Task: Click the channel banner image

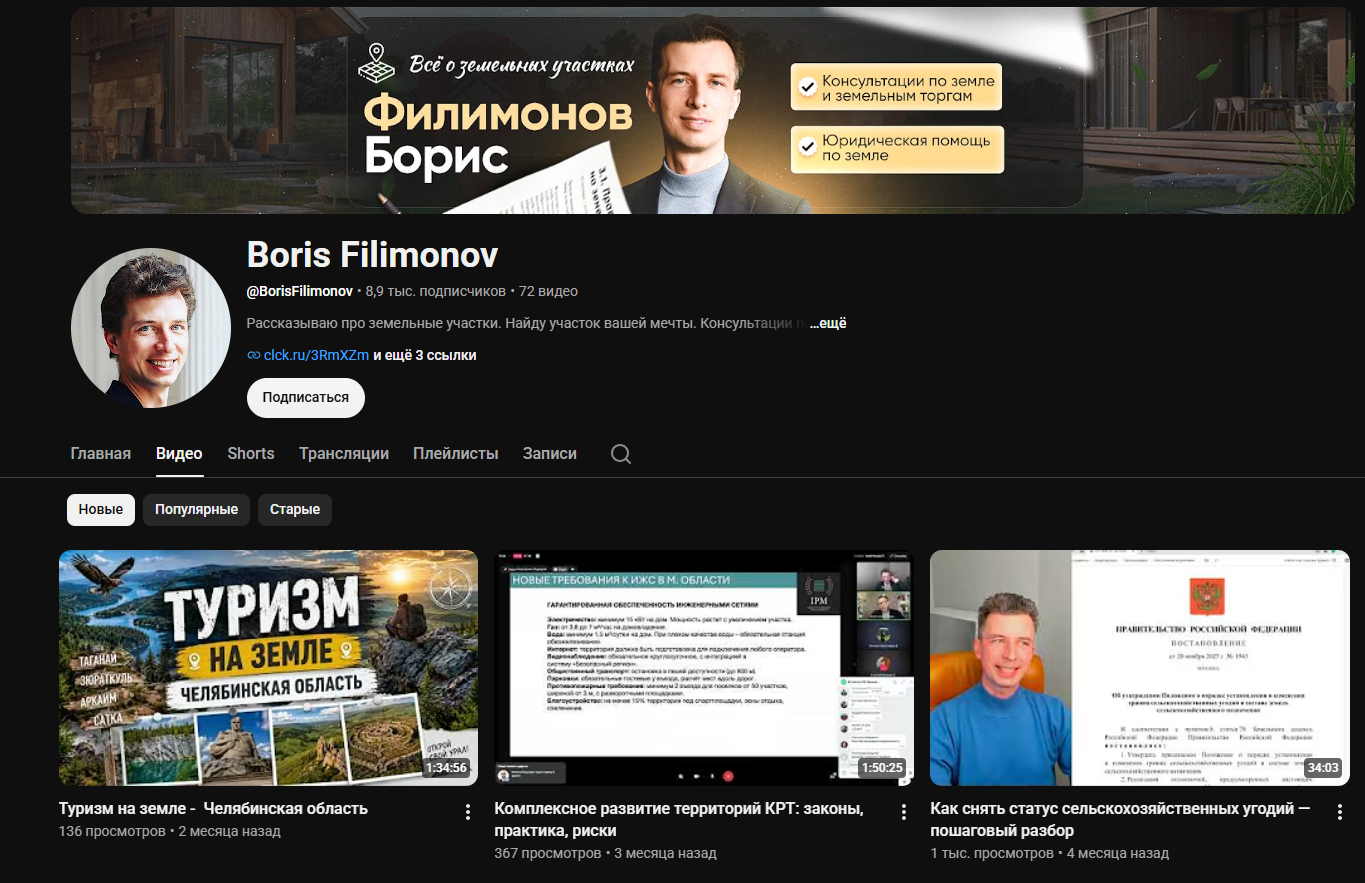Action: [x=712, y=110]
